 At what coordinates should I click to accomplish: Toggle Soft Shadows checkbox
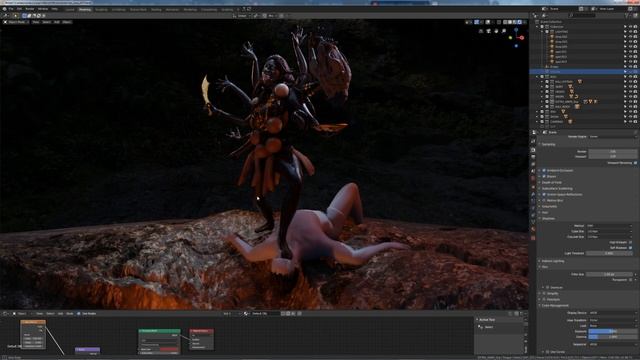631,248
